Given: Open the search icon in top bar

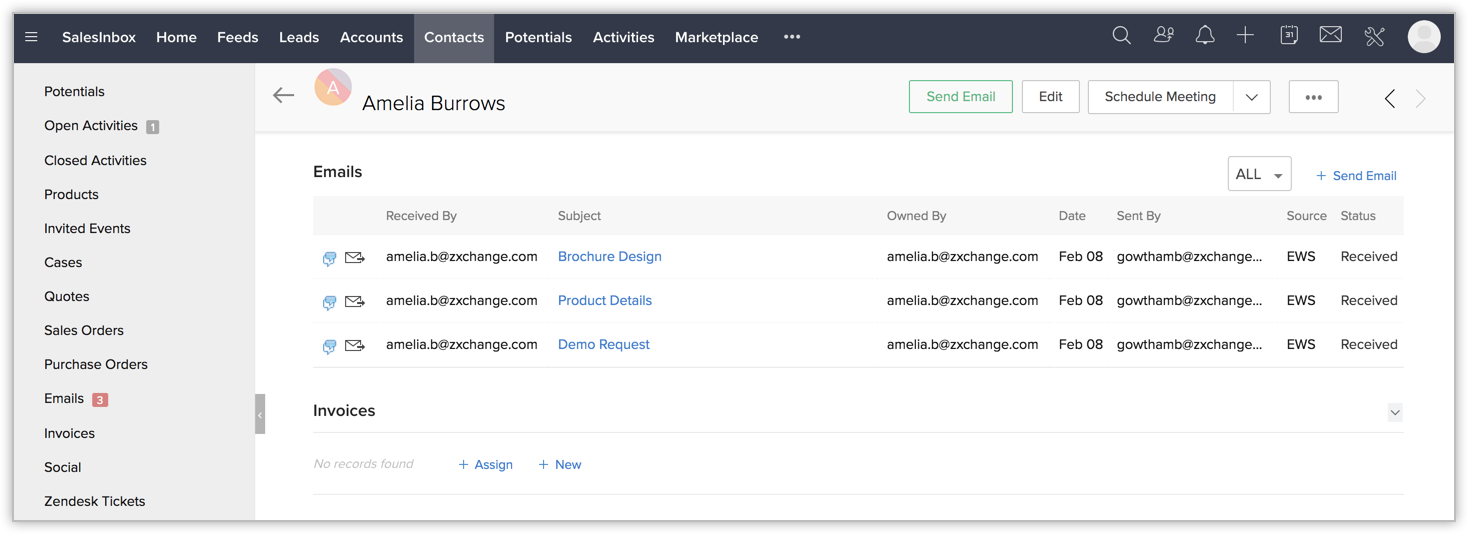Looking at the screenshot, I should 1121,36.
